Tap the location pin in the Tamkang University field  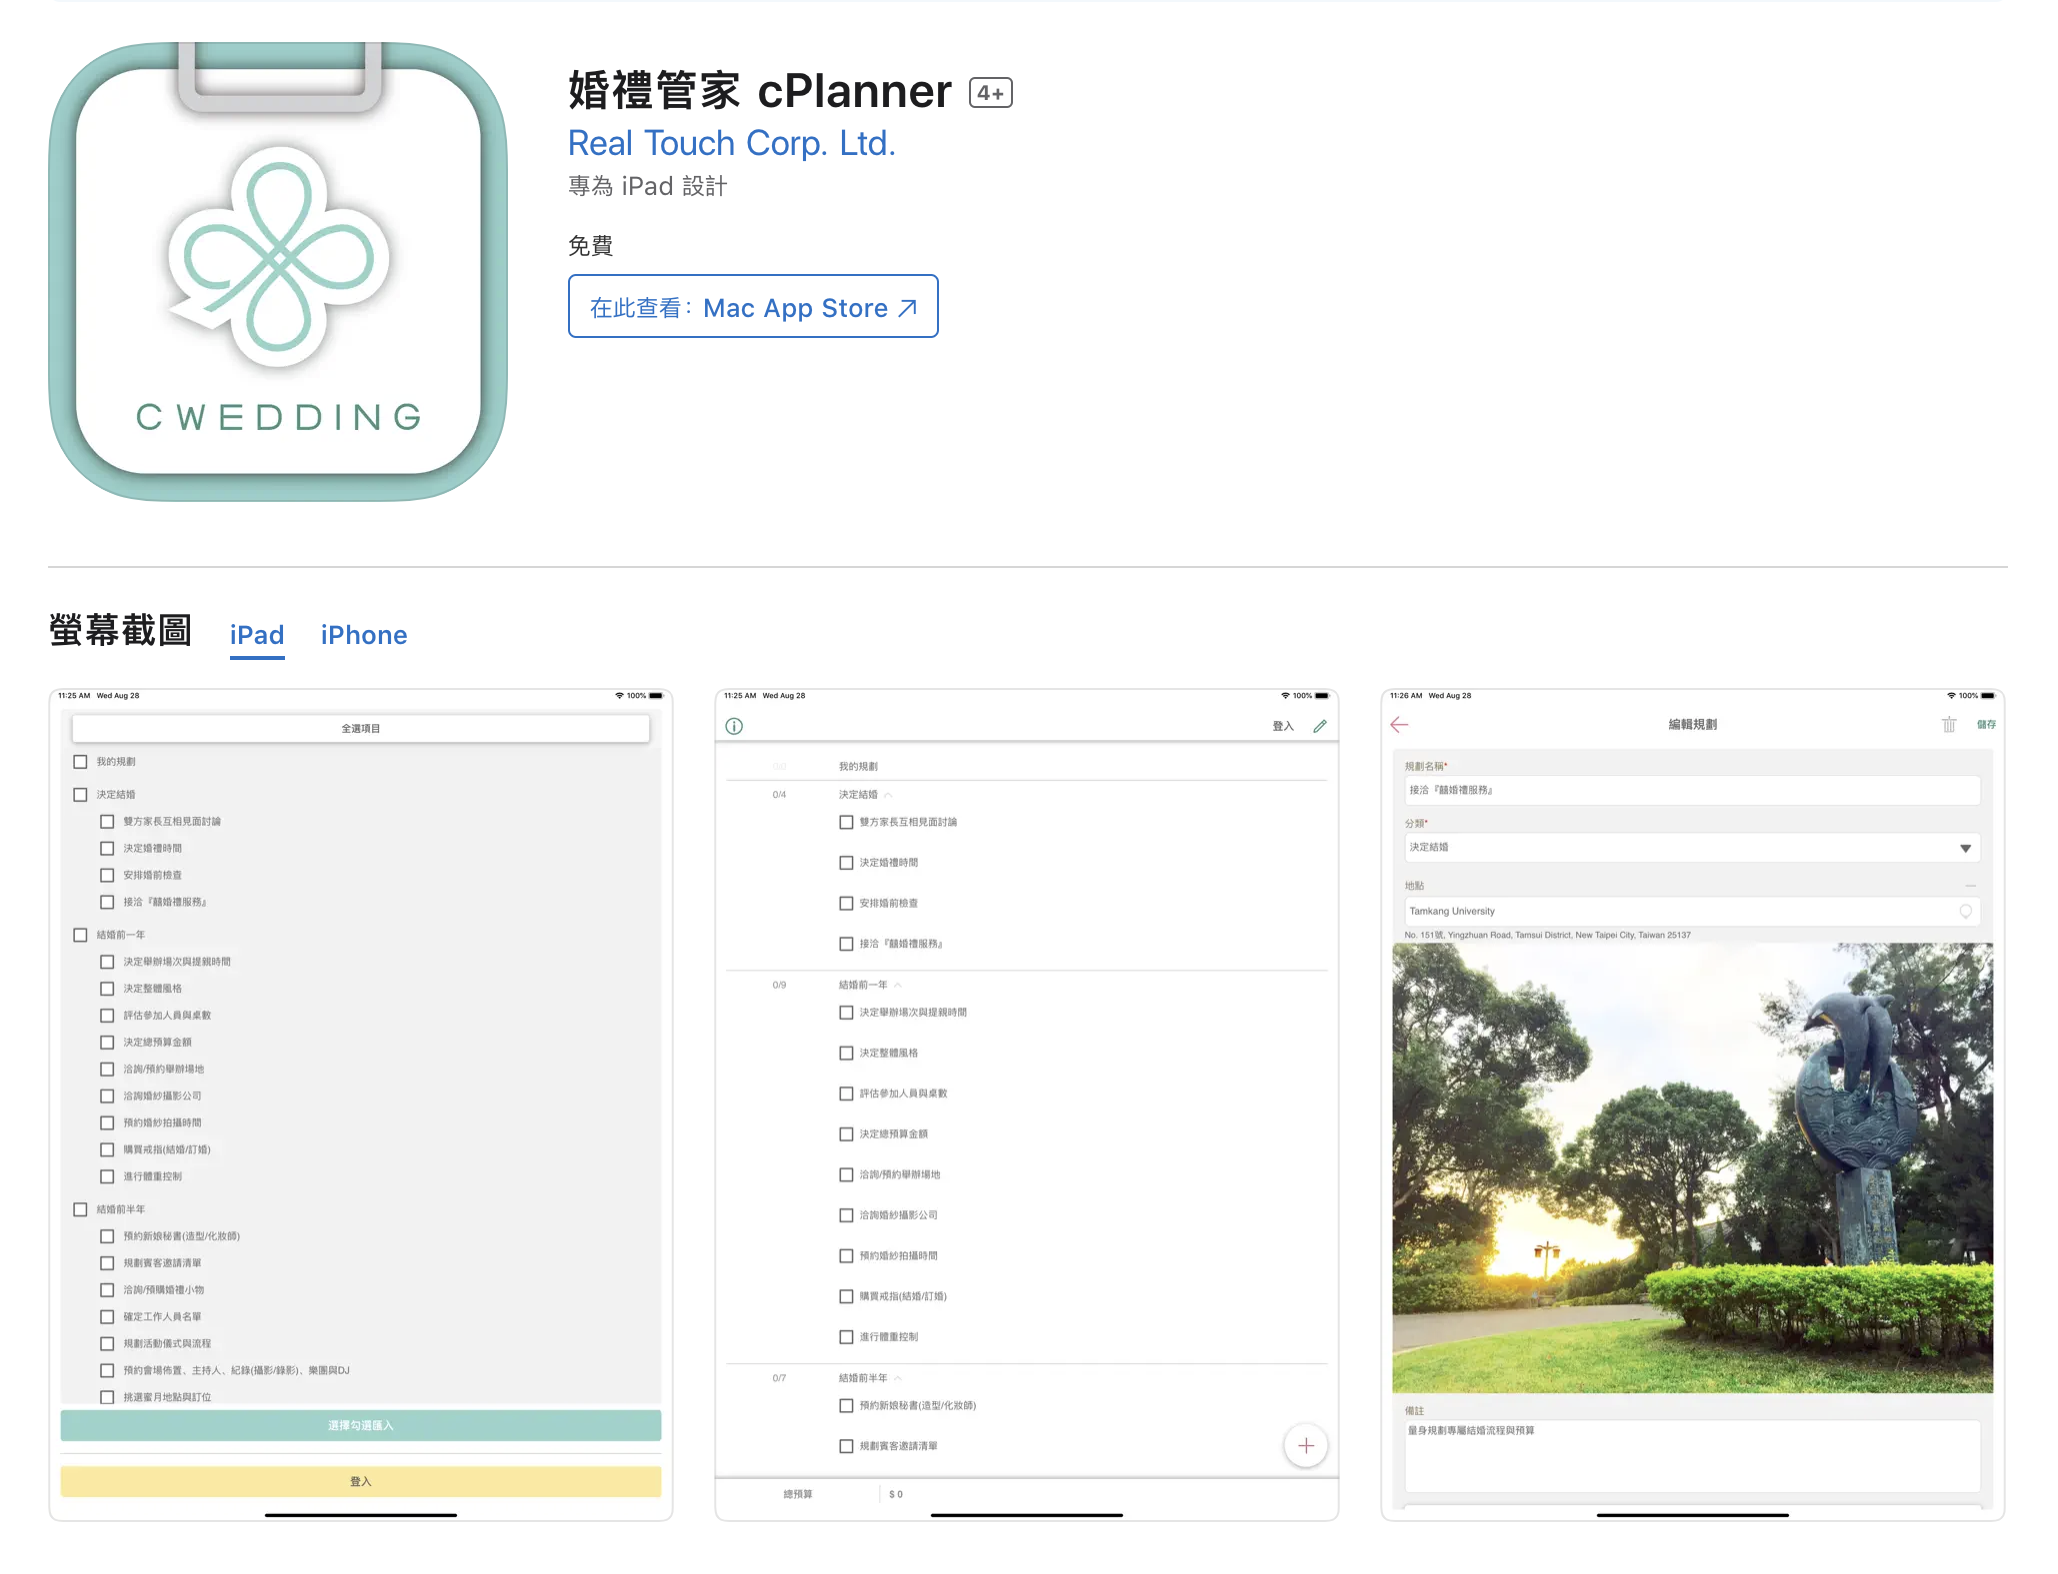[x=1966, y=911]
